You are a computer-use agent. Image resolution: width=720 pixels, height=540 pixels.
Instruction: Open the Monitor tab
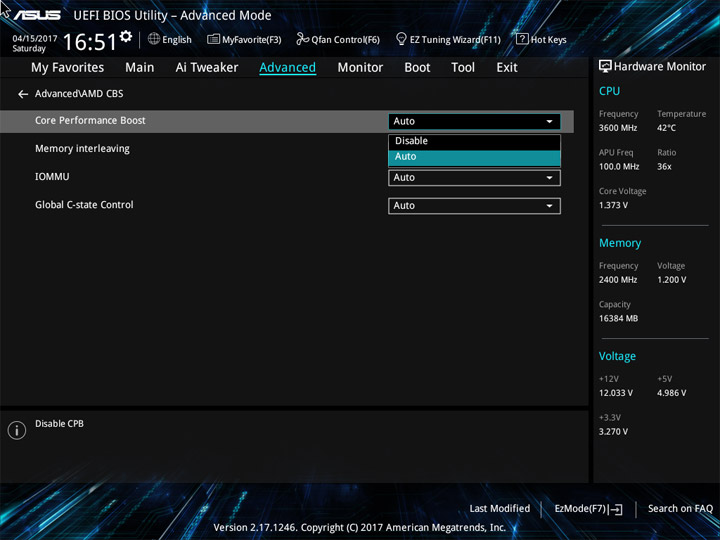[360, 68]
